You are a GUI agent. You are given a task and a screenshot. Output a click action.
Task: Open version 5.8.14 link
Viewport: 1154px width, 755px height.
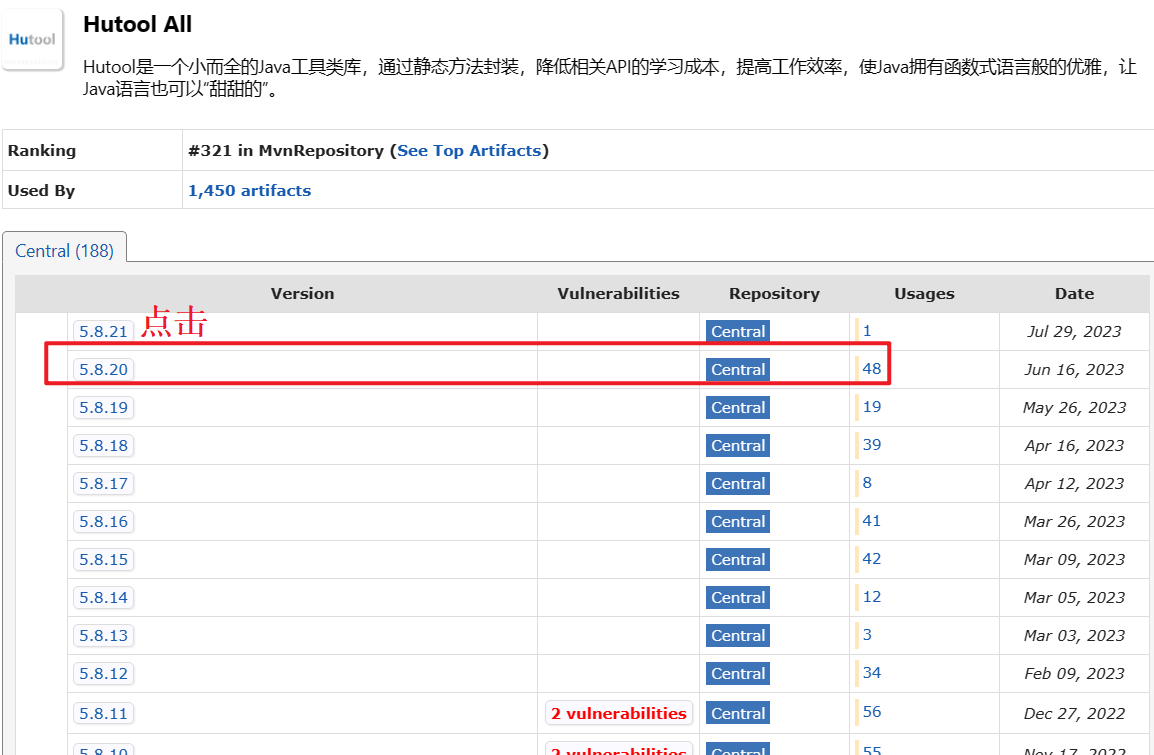click(x=104, y=598)
